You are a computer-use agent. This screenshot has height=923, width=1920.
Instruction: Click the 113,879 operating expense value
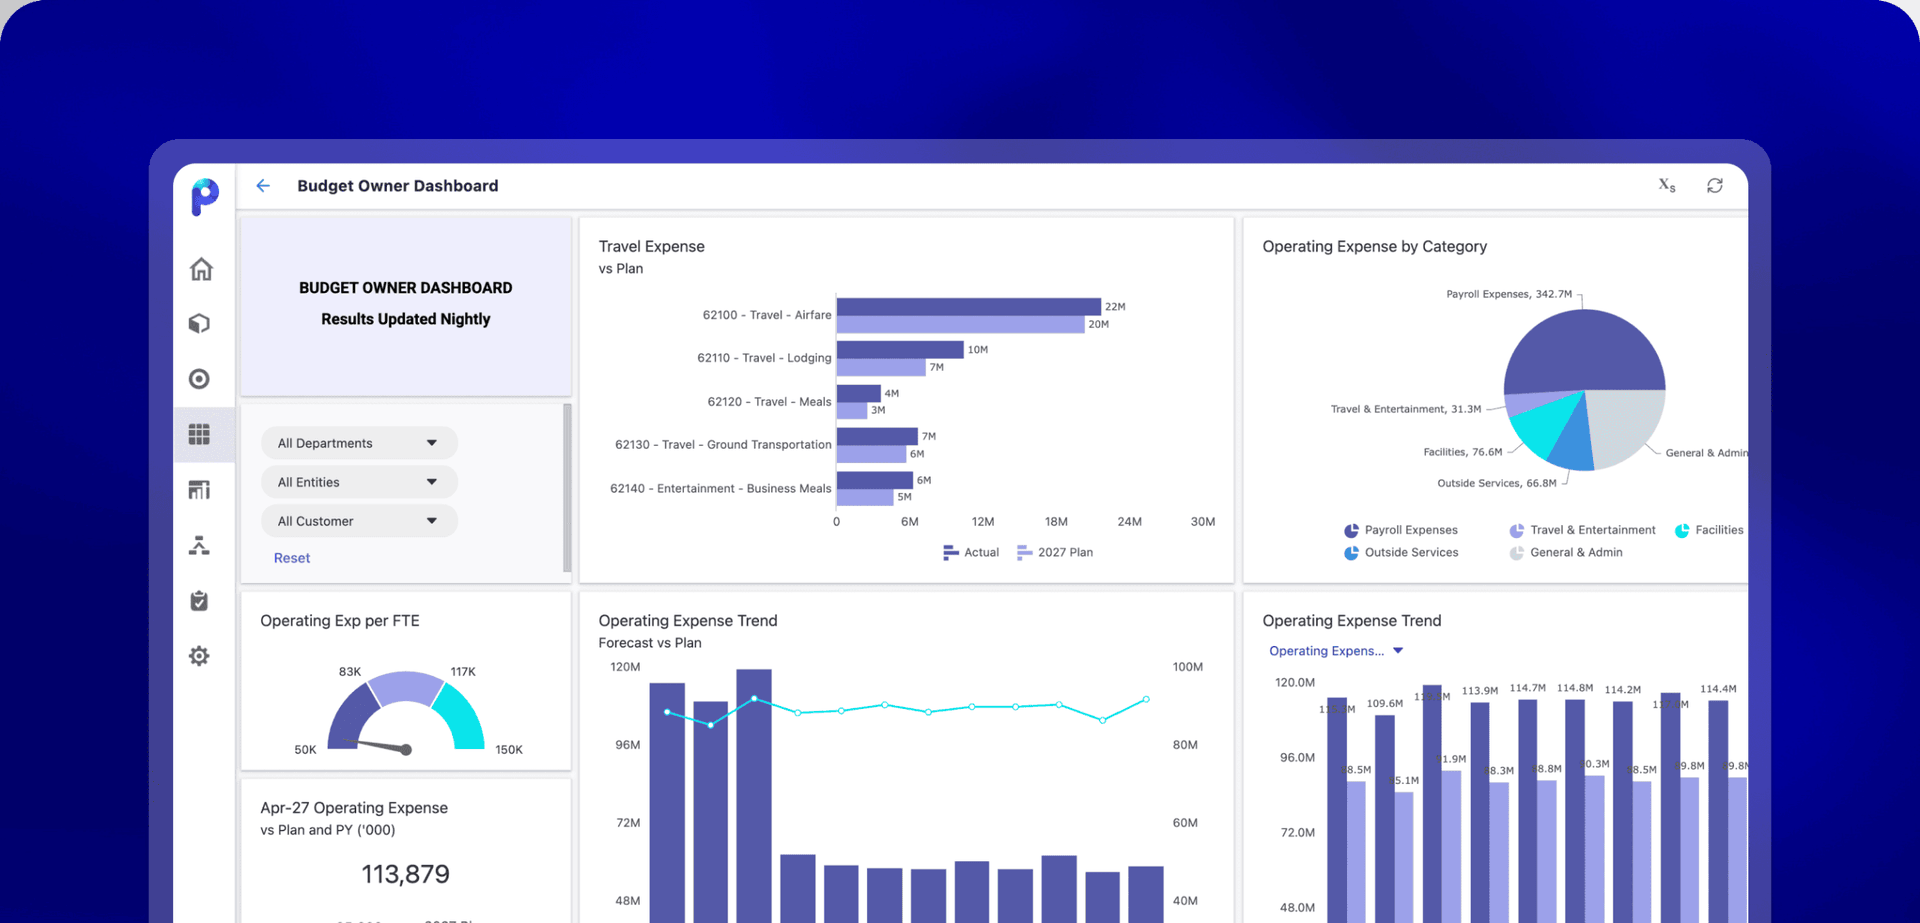[405, 875]
